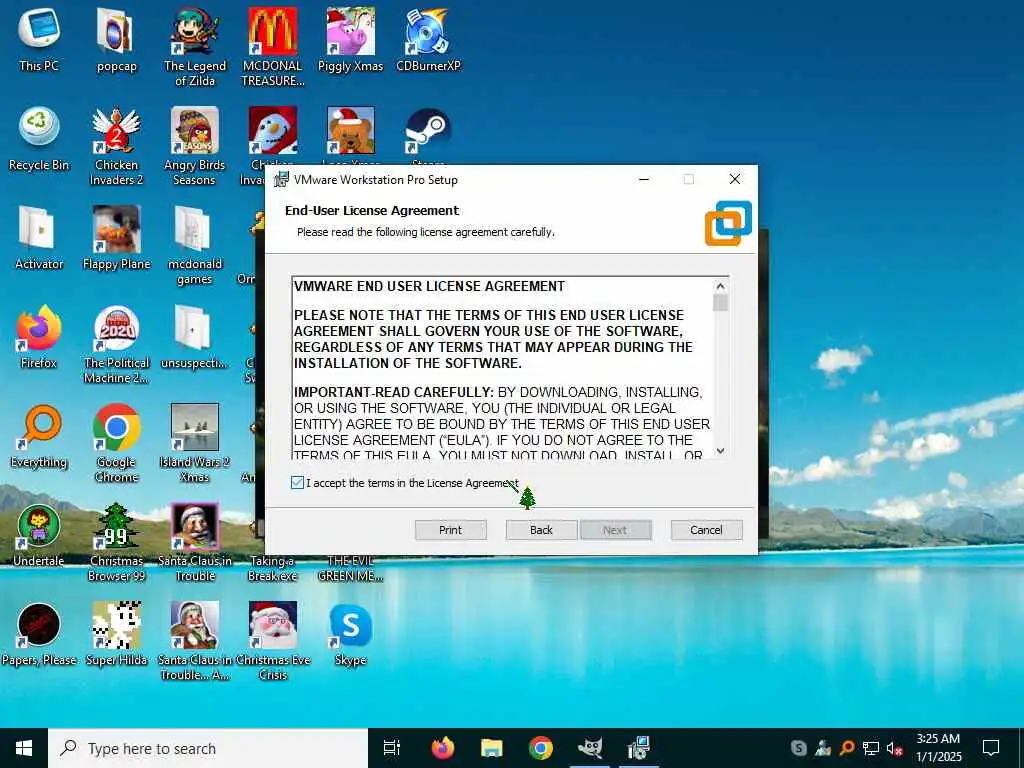
Task: Close the VMware Workstation Pro Setup window
Action: point(735,180)
